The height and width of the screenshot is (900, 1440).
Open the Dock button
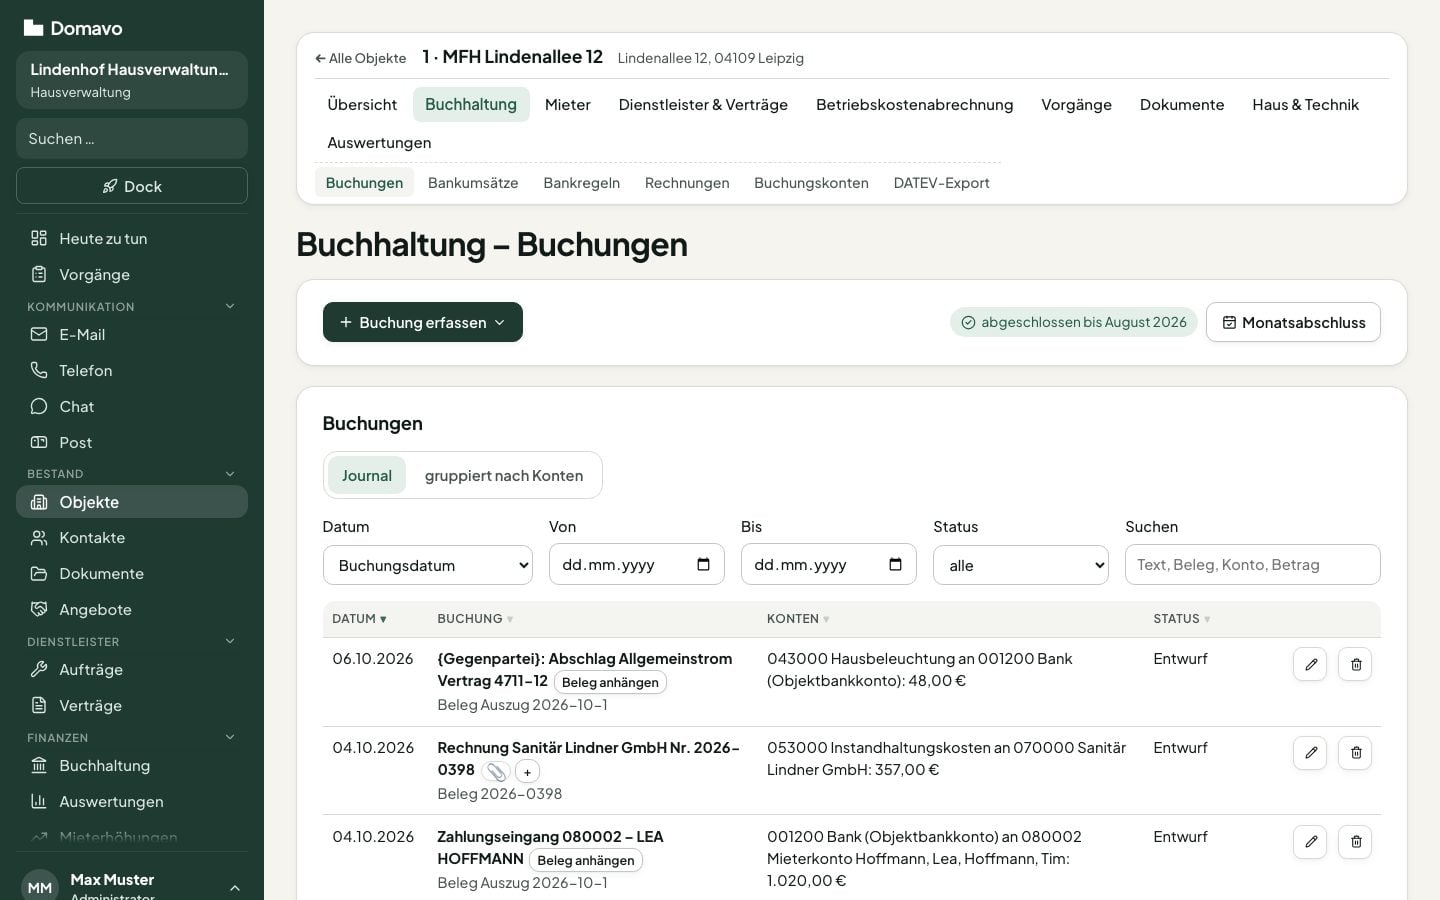[132, 186]
